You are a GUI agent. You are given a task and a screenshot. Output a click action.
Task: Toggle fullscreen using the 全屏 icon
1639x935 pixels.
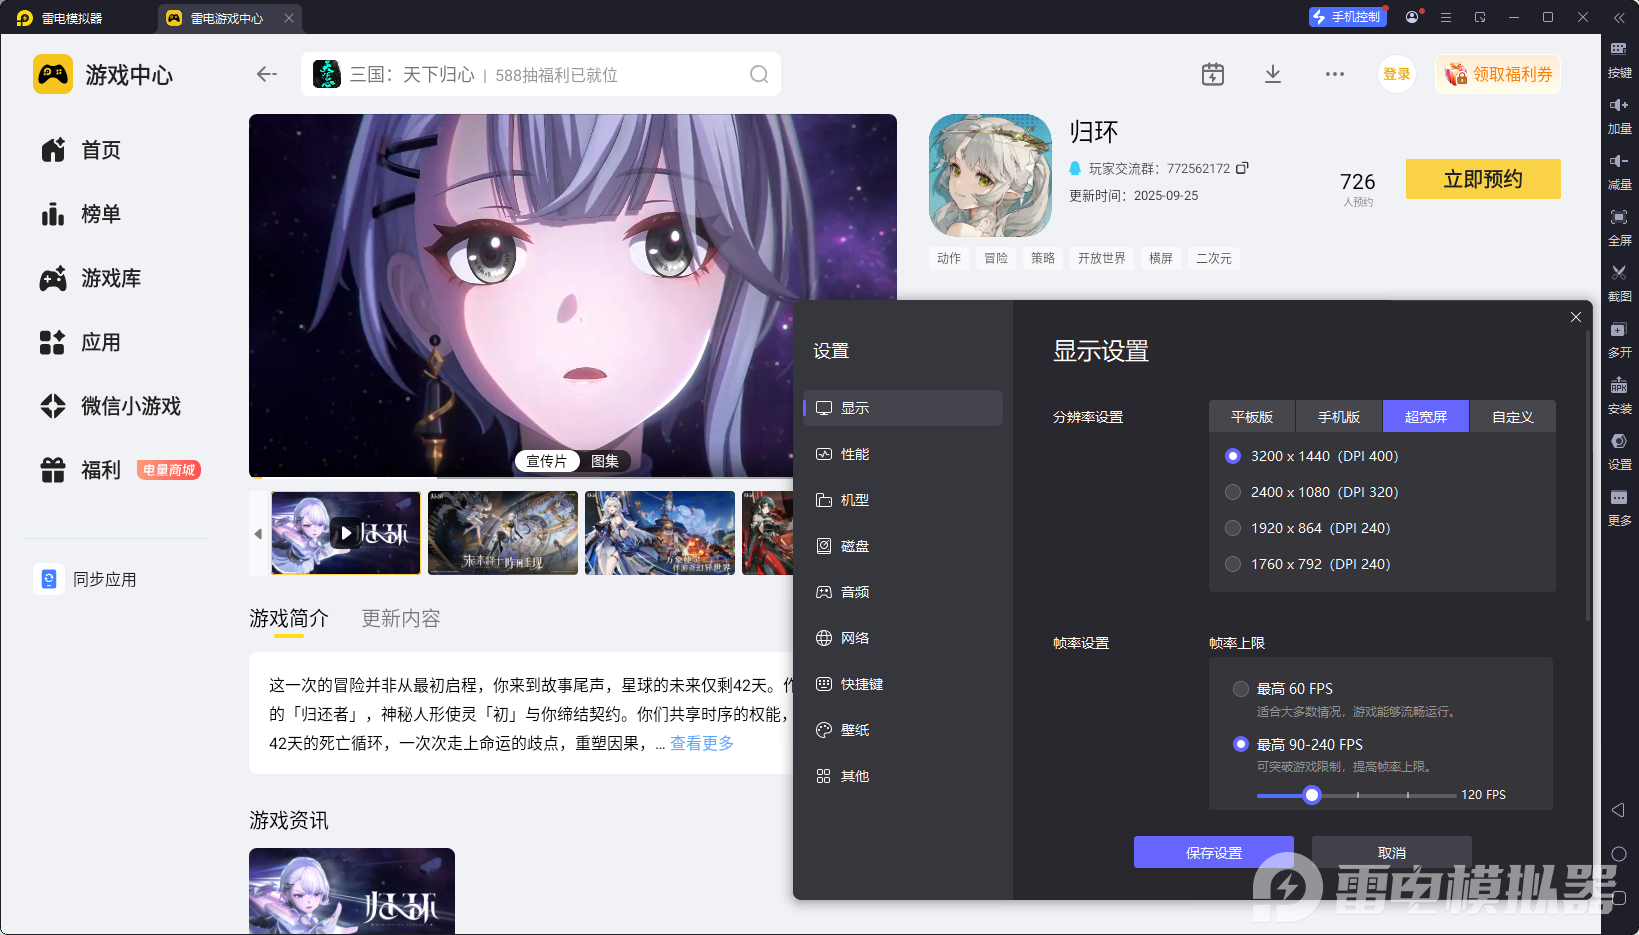1619,217
